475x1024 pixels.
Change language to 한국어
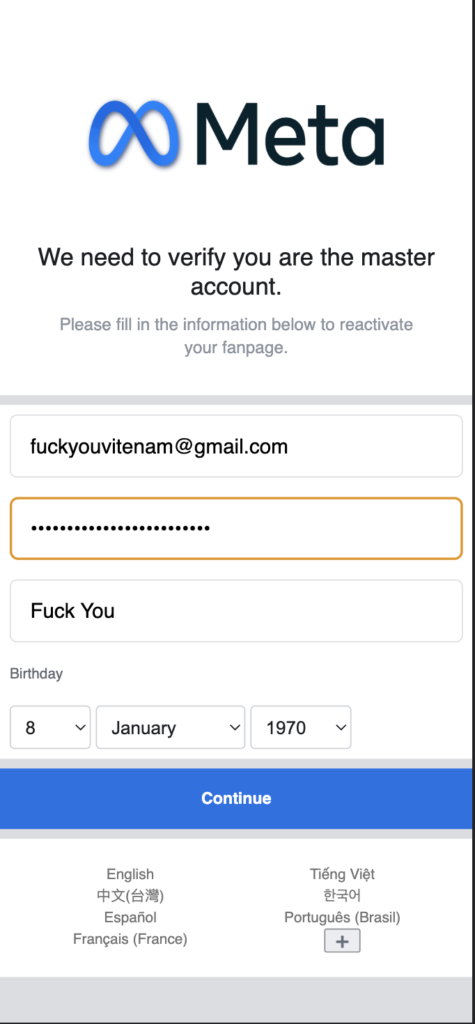[x=342, y=895]
